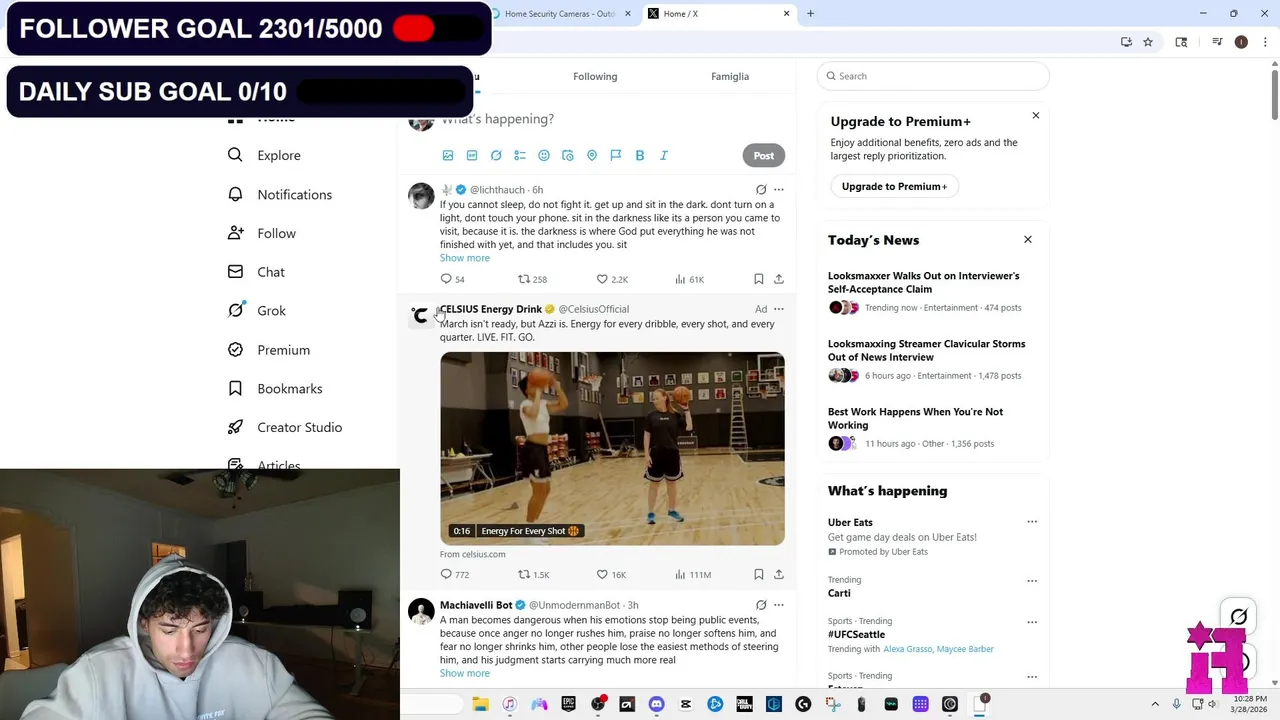The height and width of the screenshot is (720, 1280).
Task: Open Notifications in the sidebar
Action: pyautogui.click(x=280, y=194)
